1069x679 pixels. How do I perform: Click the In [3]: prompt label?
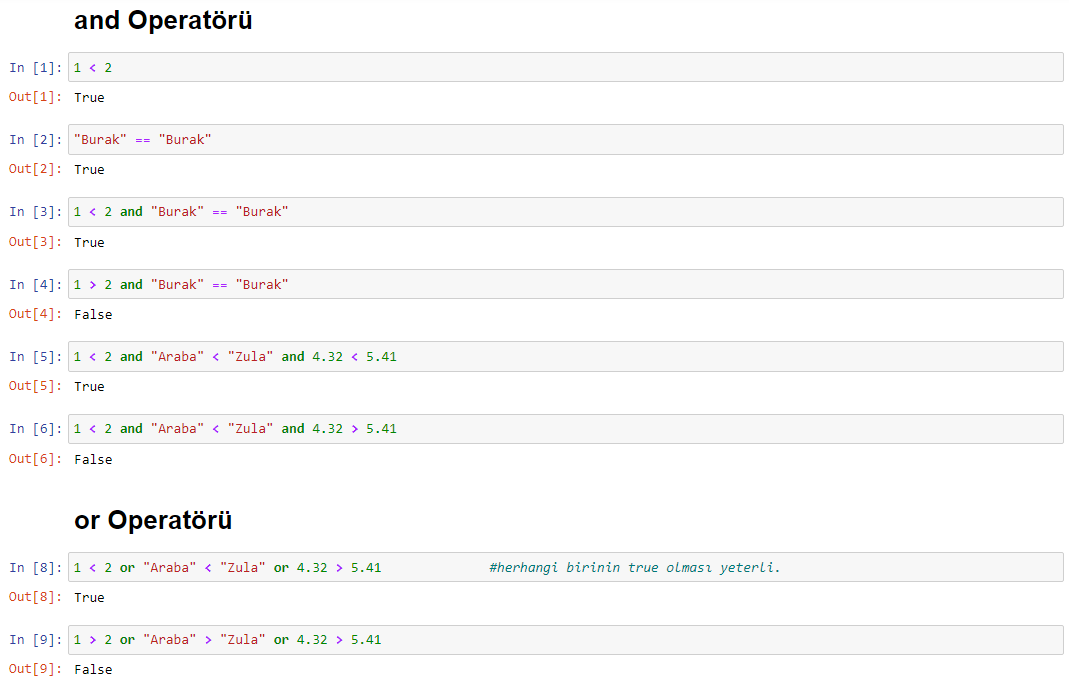pyautogui.click(x=35, y=212)
